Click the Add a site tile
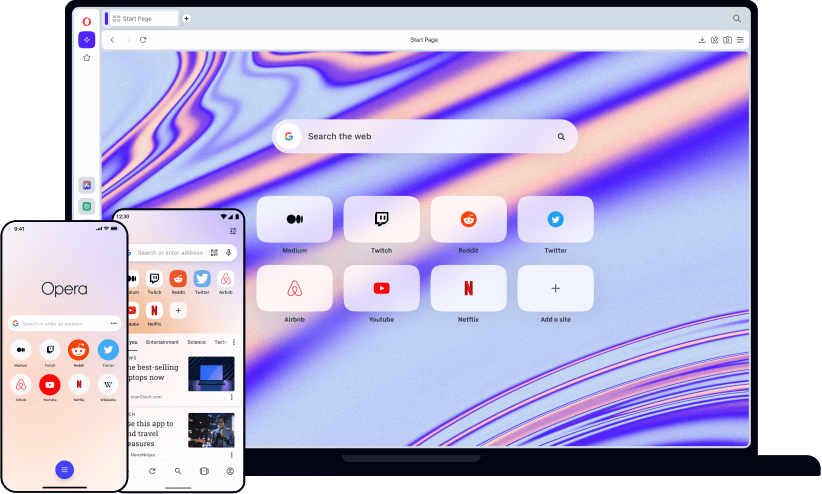 [556, 288]
